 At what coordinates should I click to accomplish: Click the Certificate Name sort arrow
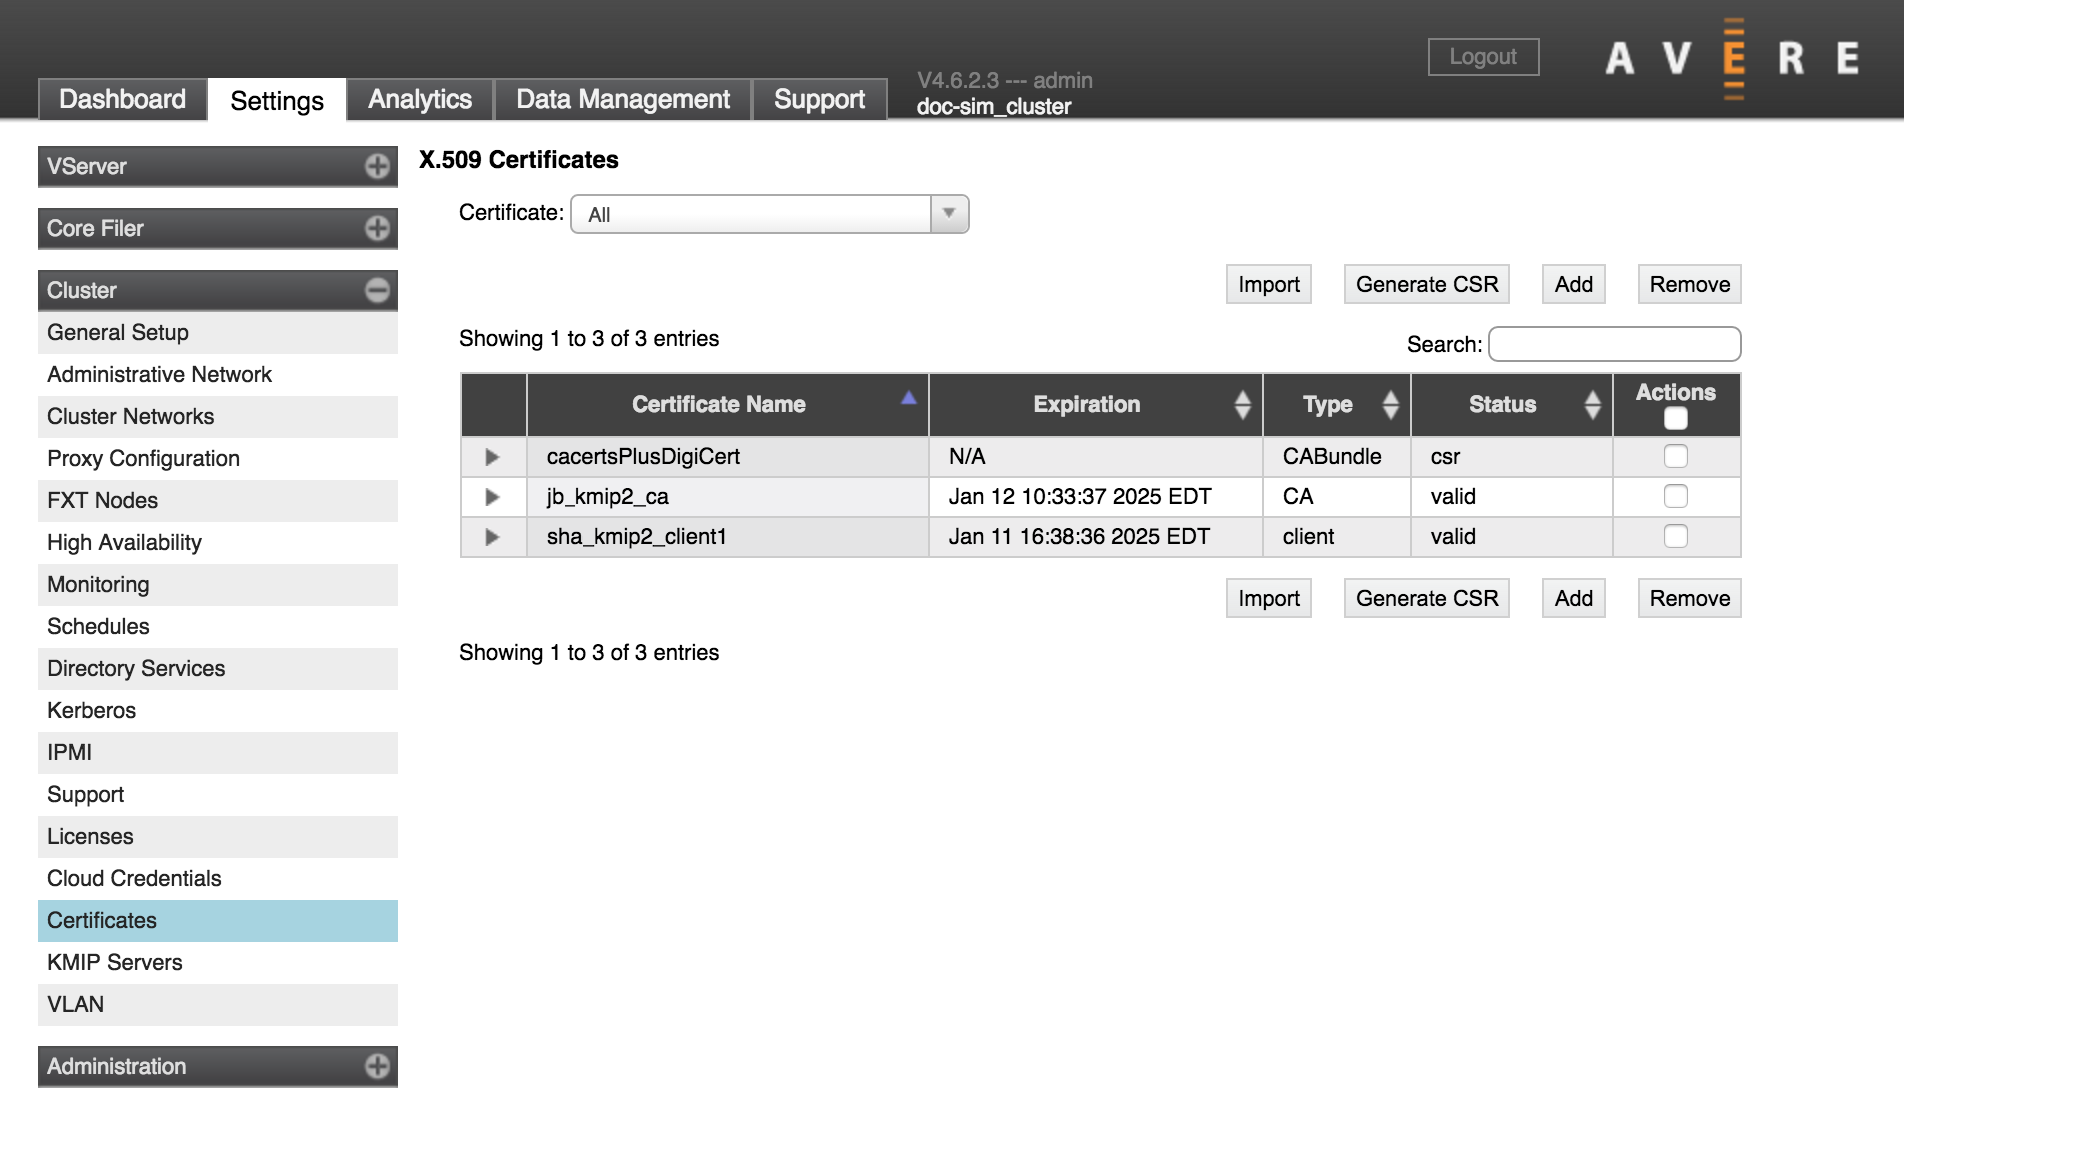[x=908, y=399]
